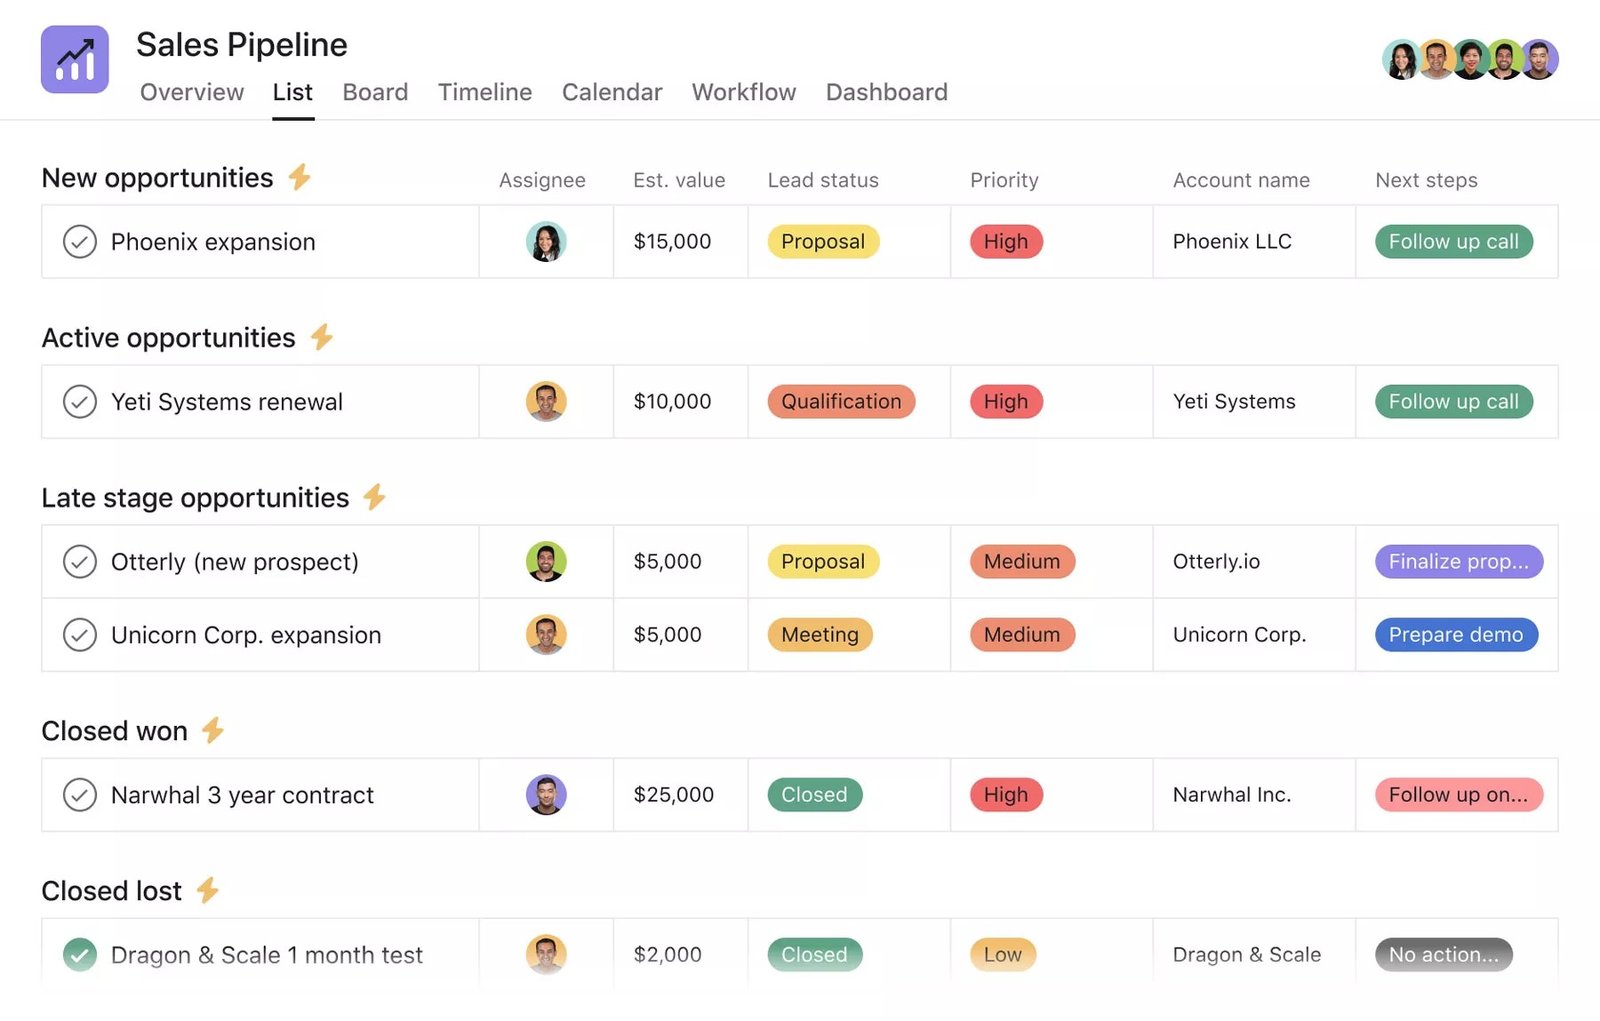The width and height of the screenshot is (1600, 1021).
Task: Mark Phoenix expansion task complete
Action: (x=80, y=241)
